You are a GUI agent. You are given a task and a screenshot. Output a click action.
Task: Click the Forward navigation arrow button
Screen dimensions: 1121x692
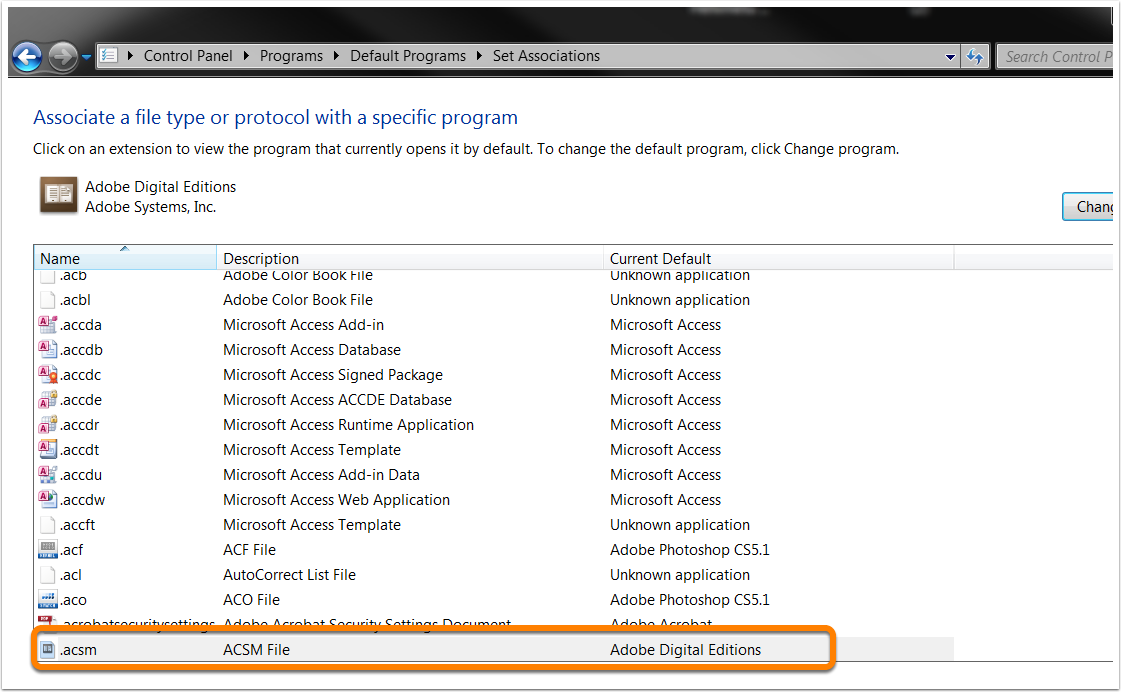tap(63, 56)
